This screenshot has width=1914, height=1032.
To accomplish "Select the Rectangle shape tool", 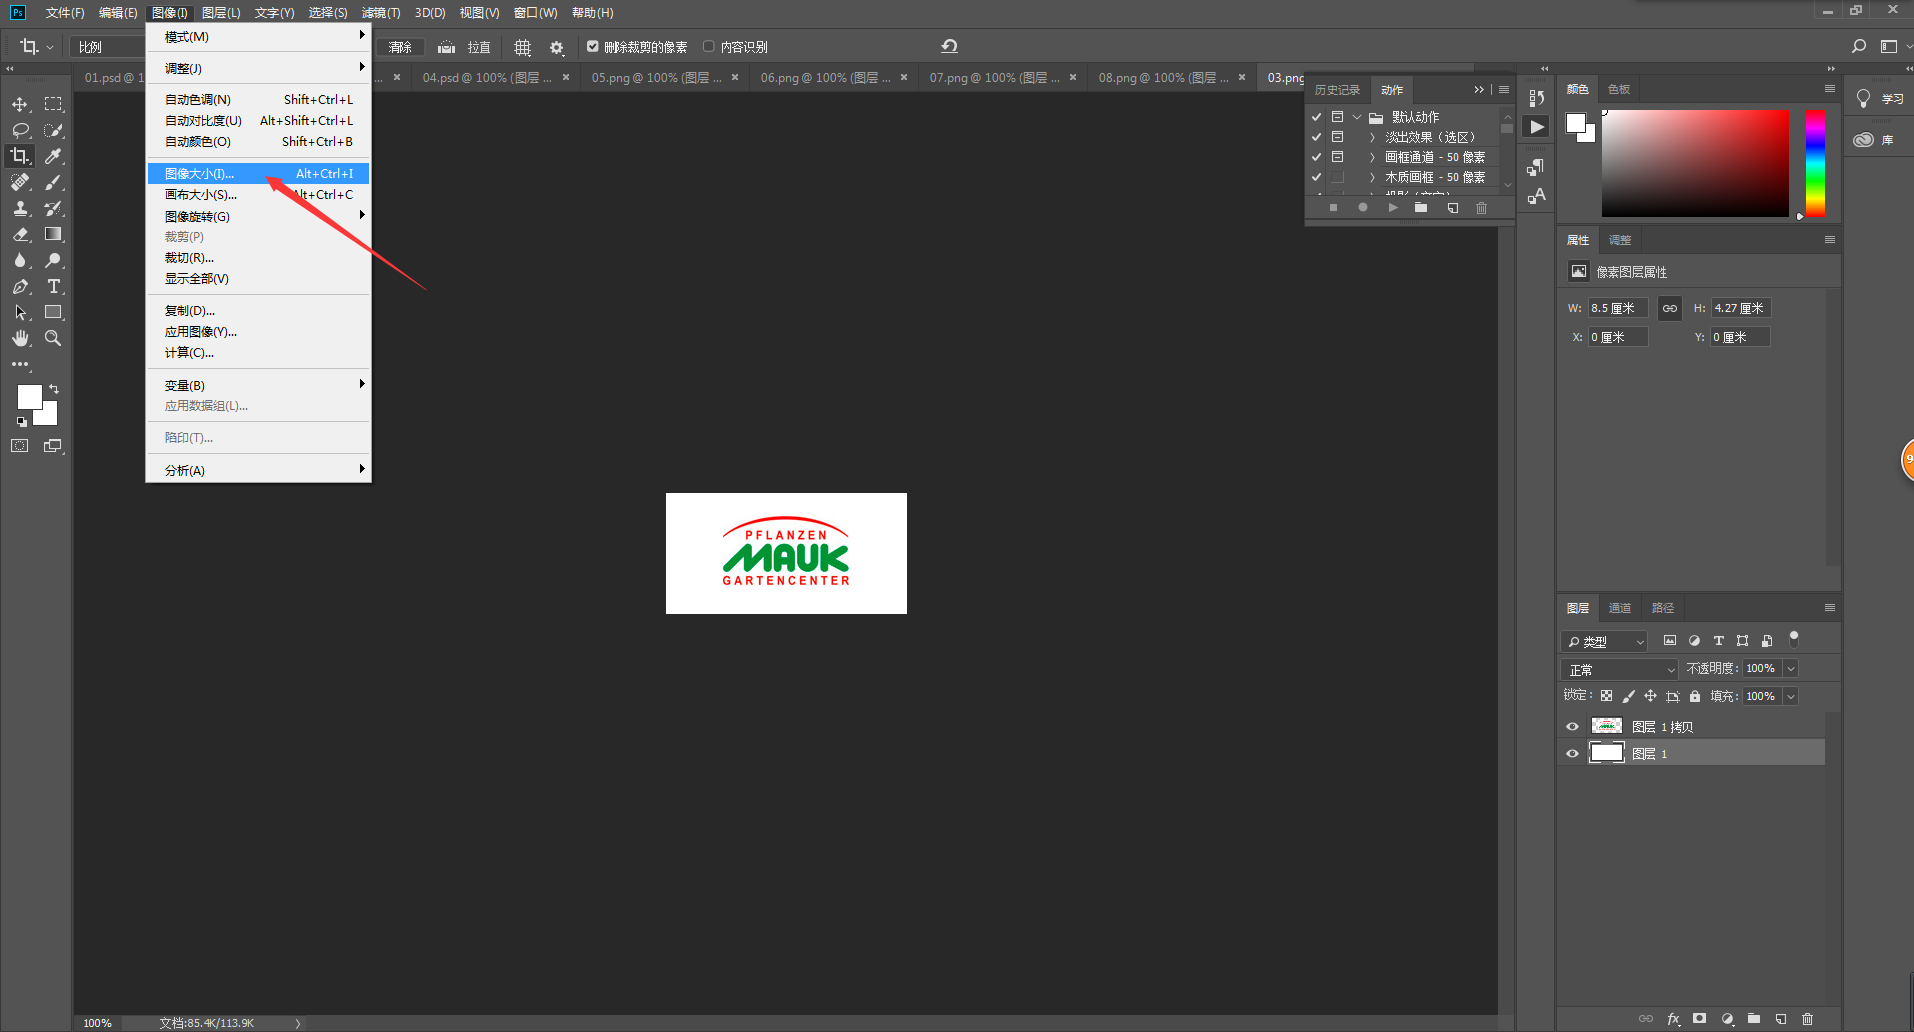I will point(53,312).
